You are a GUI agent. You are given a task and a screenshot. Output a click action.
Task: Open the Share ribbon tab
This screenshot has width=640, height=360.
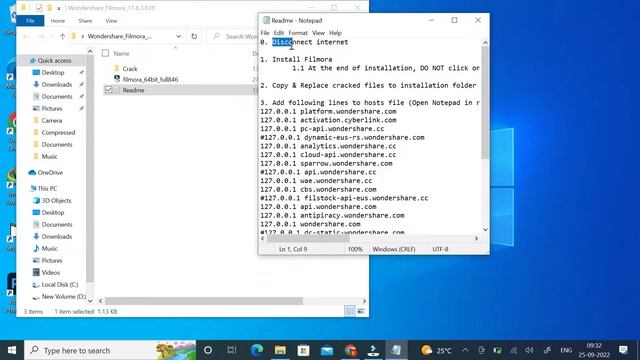click(85, 20)
